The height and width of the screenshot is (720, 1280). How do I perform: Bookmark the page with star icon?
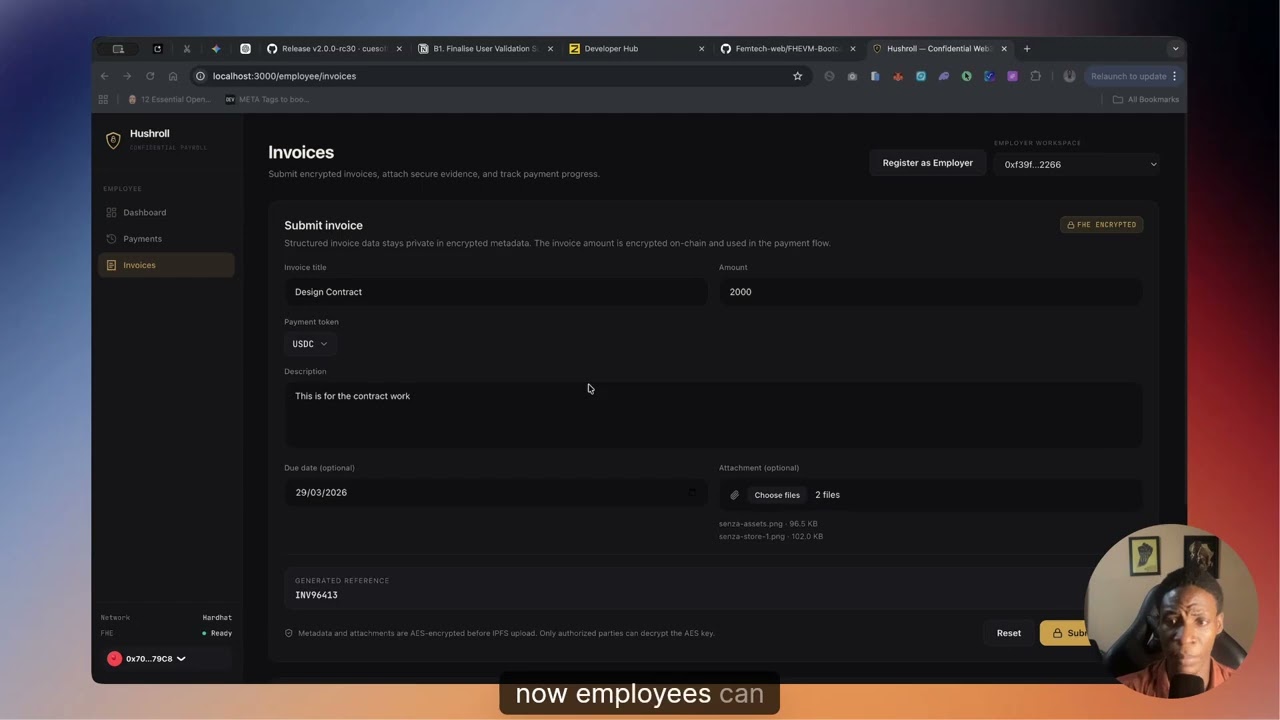coord(797,76)
